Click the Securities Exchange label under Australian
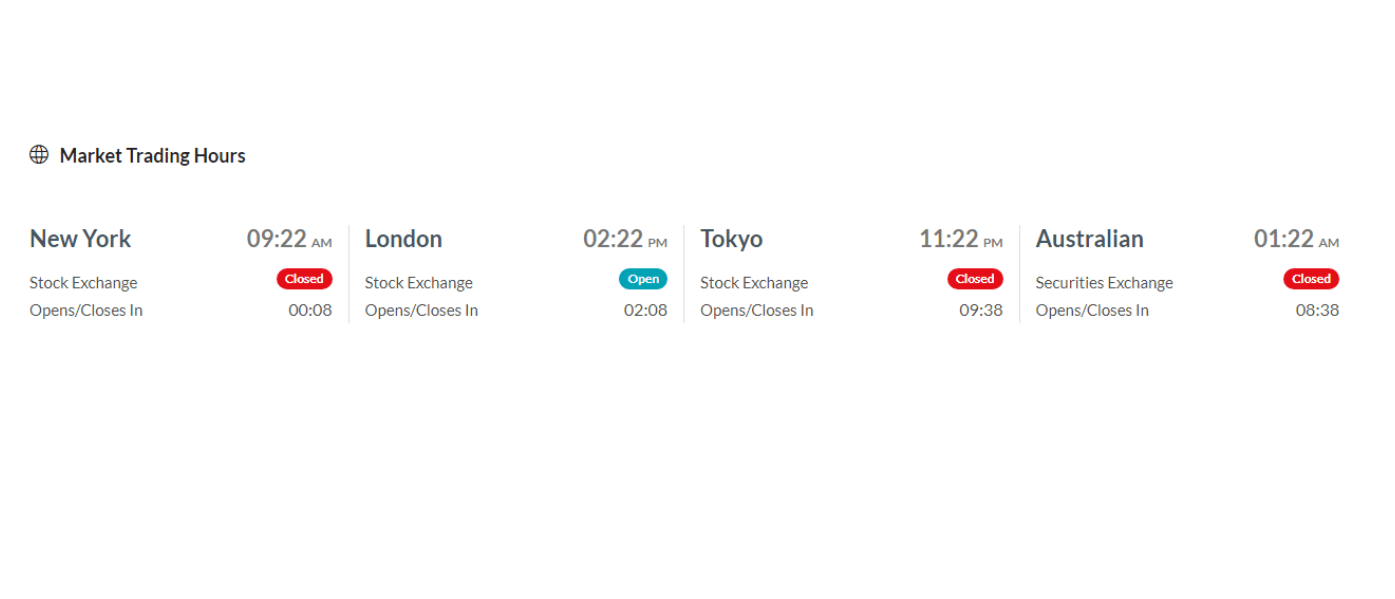 (x=1104, y=283)
